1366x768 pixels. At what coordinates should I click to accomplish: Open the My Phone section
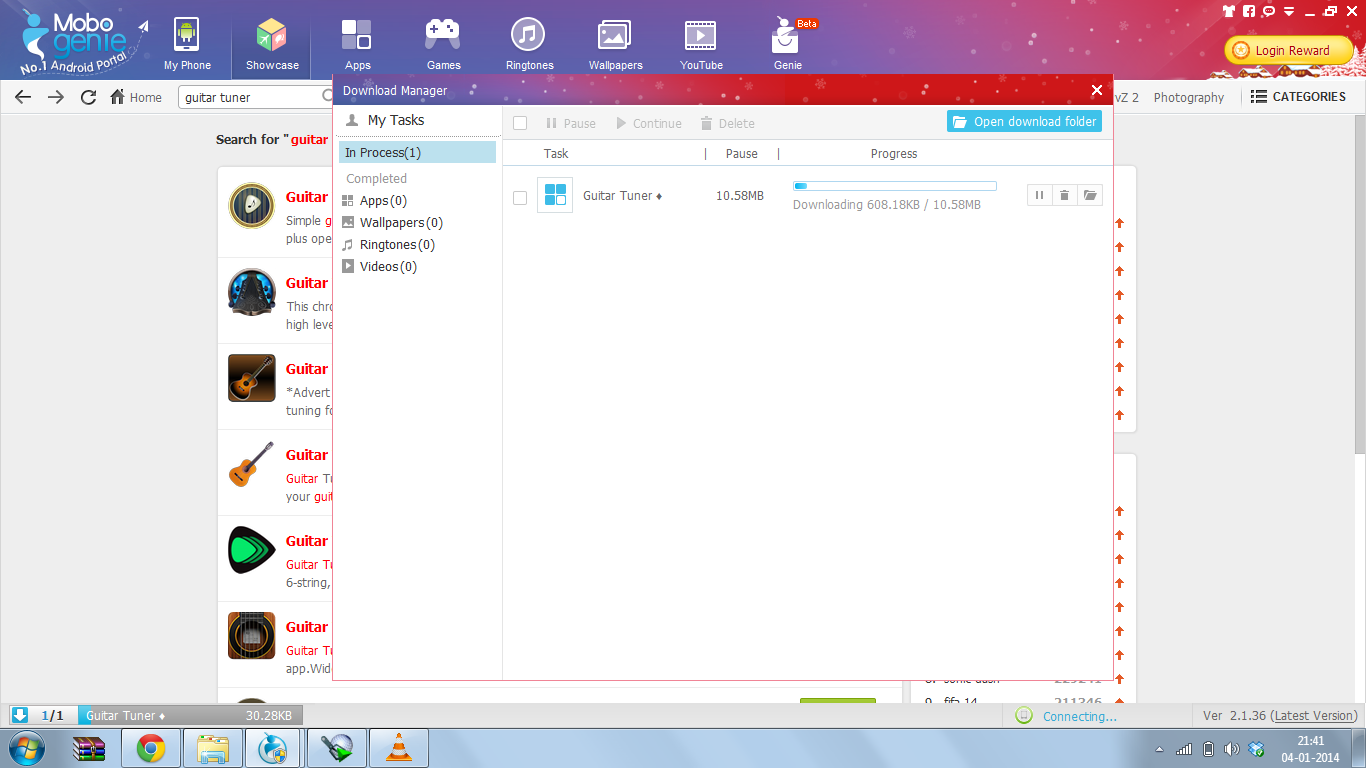(187, 45)
